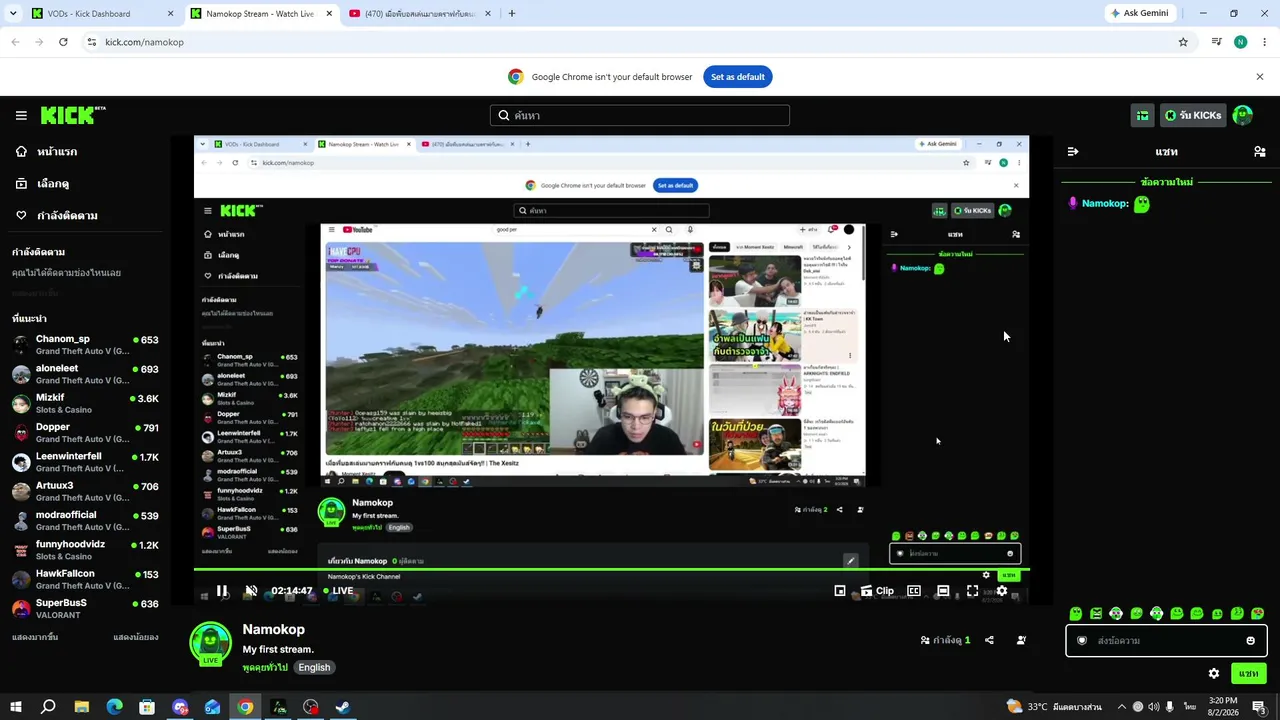This screenshot has width=1280, height=720.
Task: Click SuperBusS channel avatar
Action: 21,609
